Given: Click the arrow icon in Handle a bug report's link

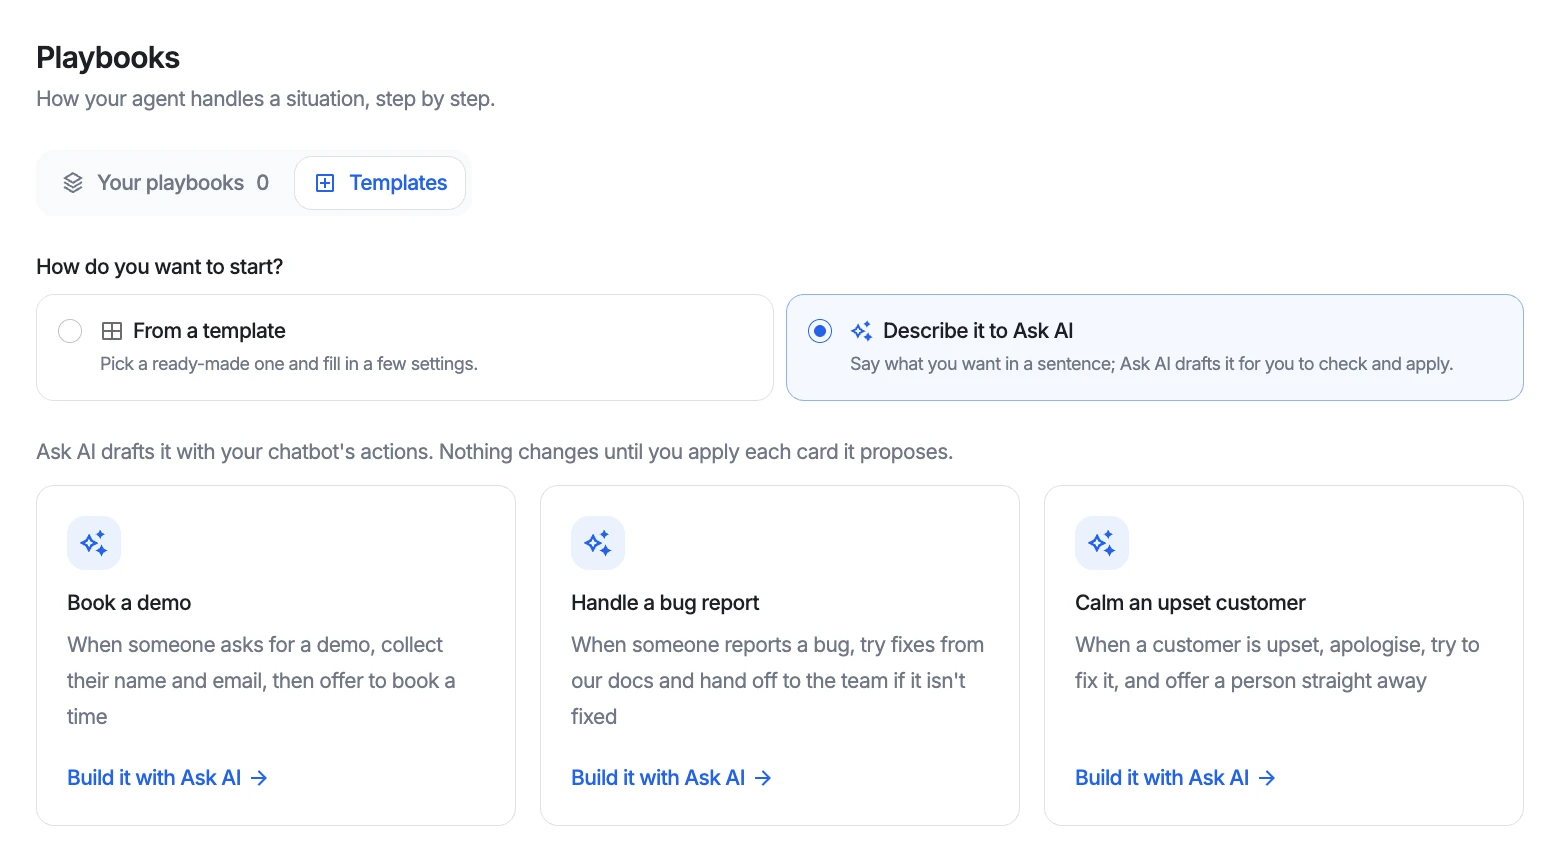Looking at the screenshot, I should point(763,778).
